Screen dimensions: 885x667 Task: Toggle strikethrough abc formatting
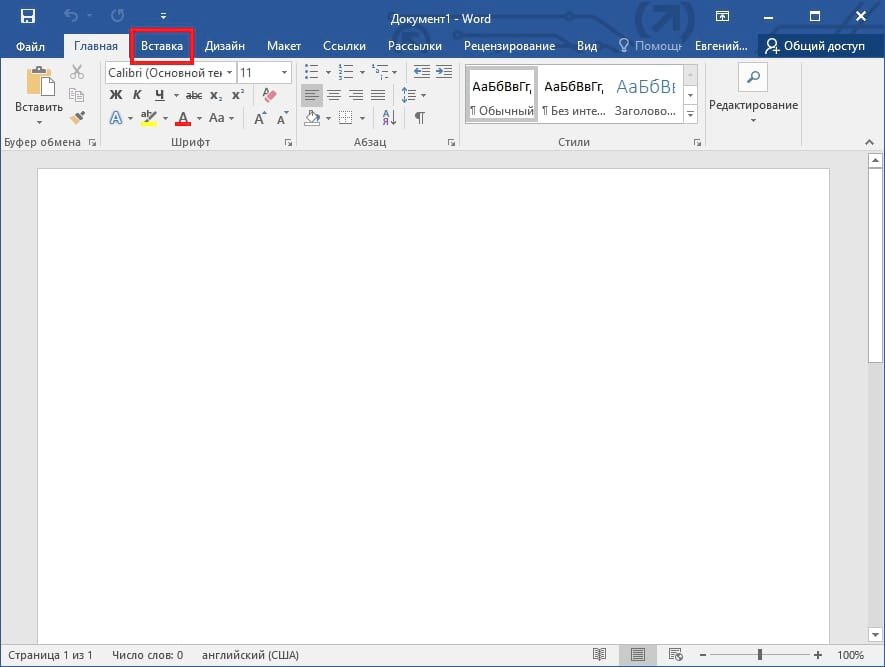194,95
